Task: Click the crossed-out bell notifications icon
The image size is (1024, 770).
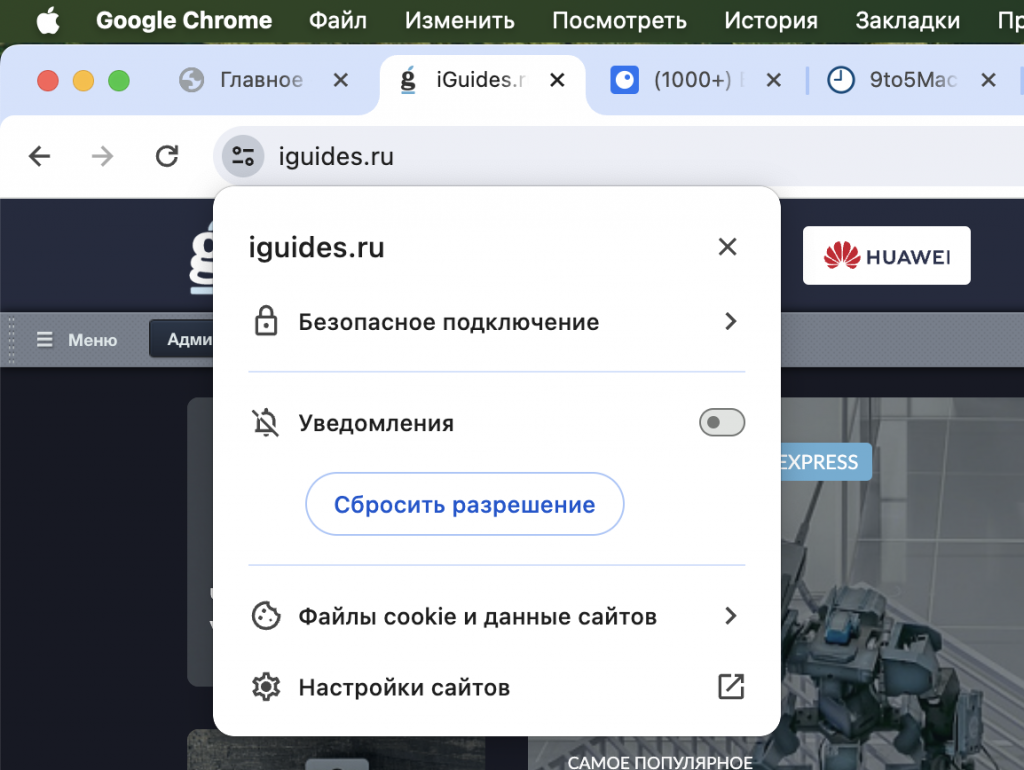Action: 266,423
